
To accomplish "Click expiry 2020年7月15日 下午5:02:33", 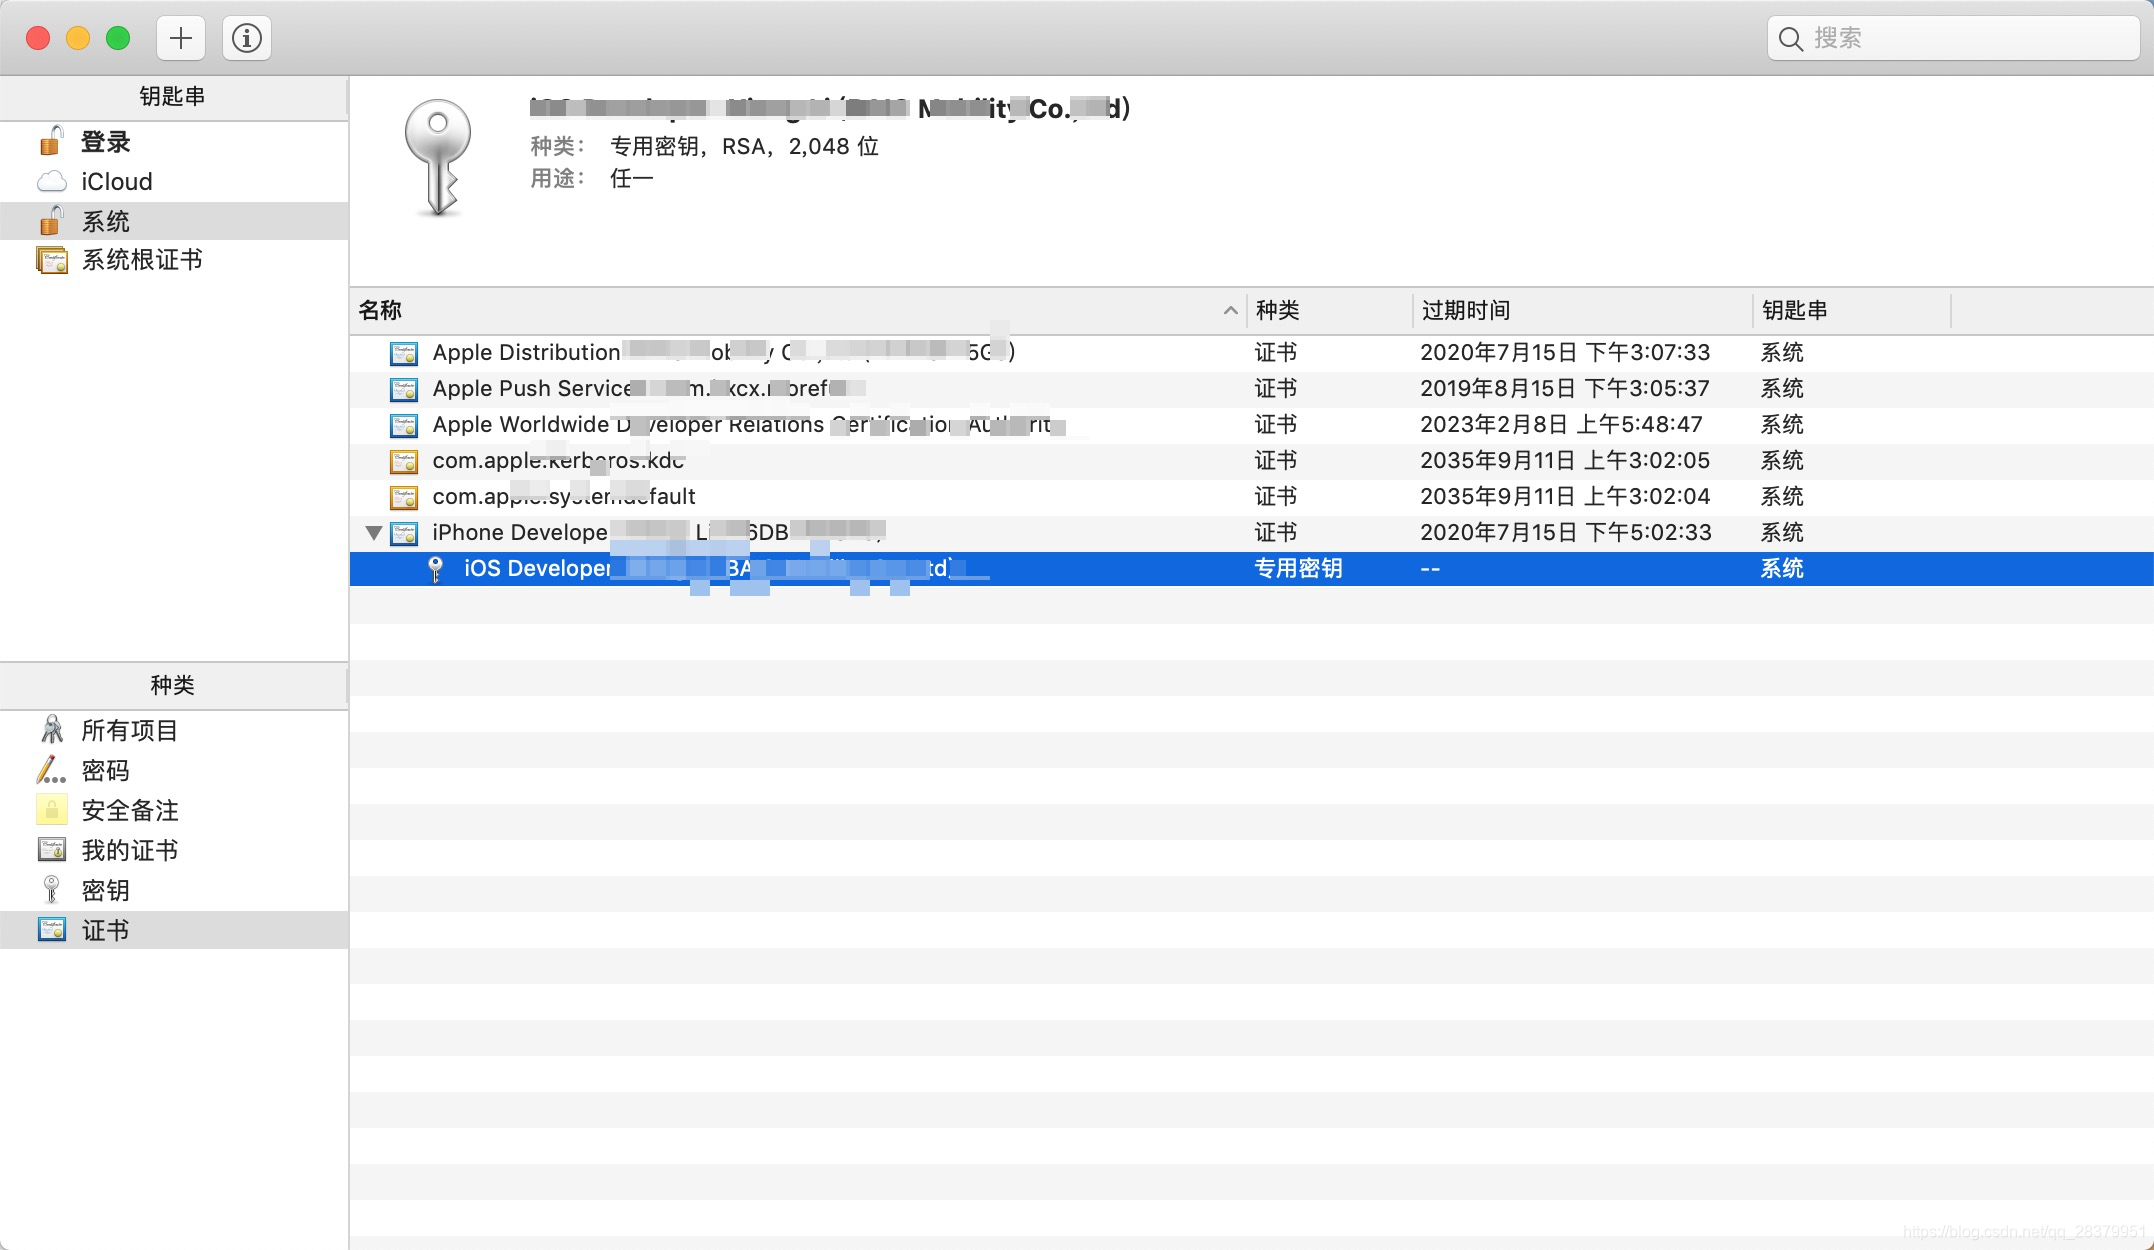I will [x=1566, y=532].
